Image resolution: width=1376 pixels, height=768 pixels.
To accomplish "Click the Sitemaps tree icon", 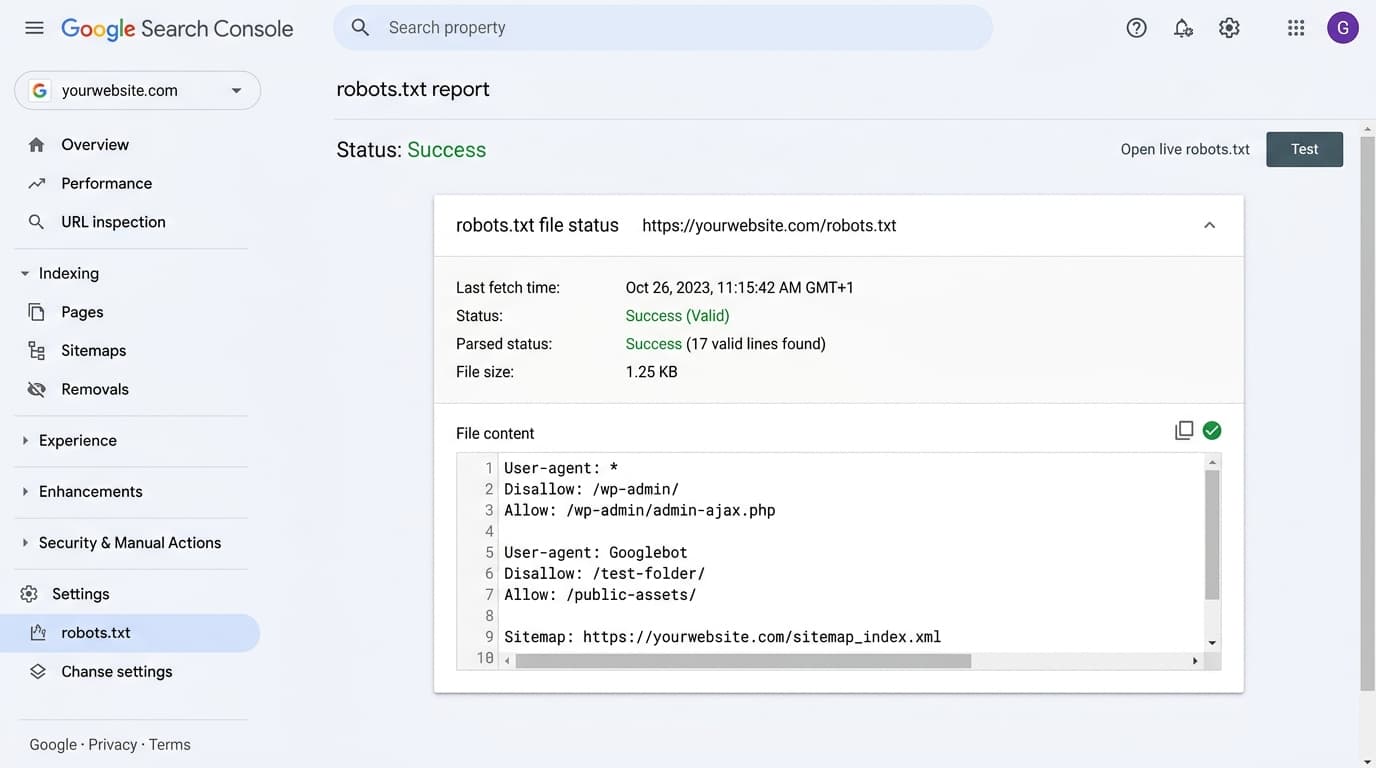I will [37, 351].
